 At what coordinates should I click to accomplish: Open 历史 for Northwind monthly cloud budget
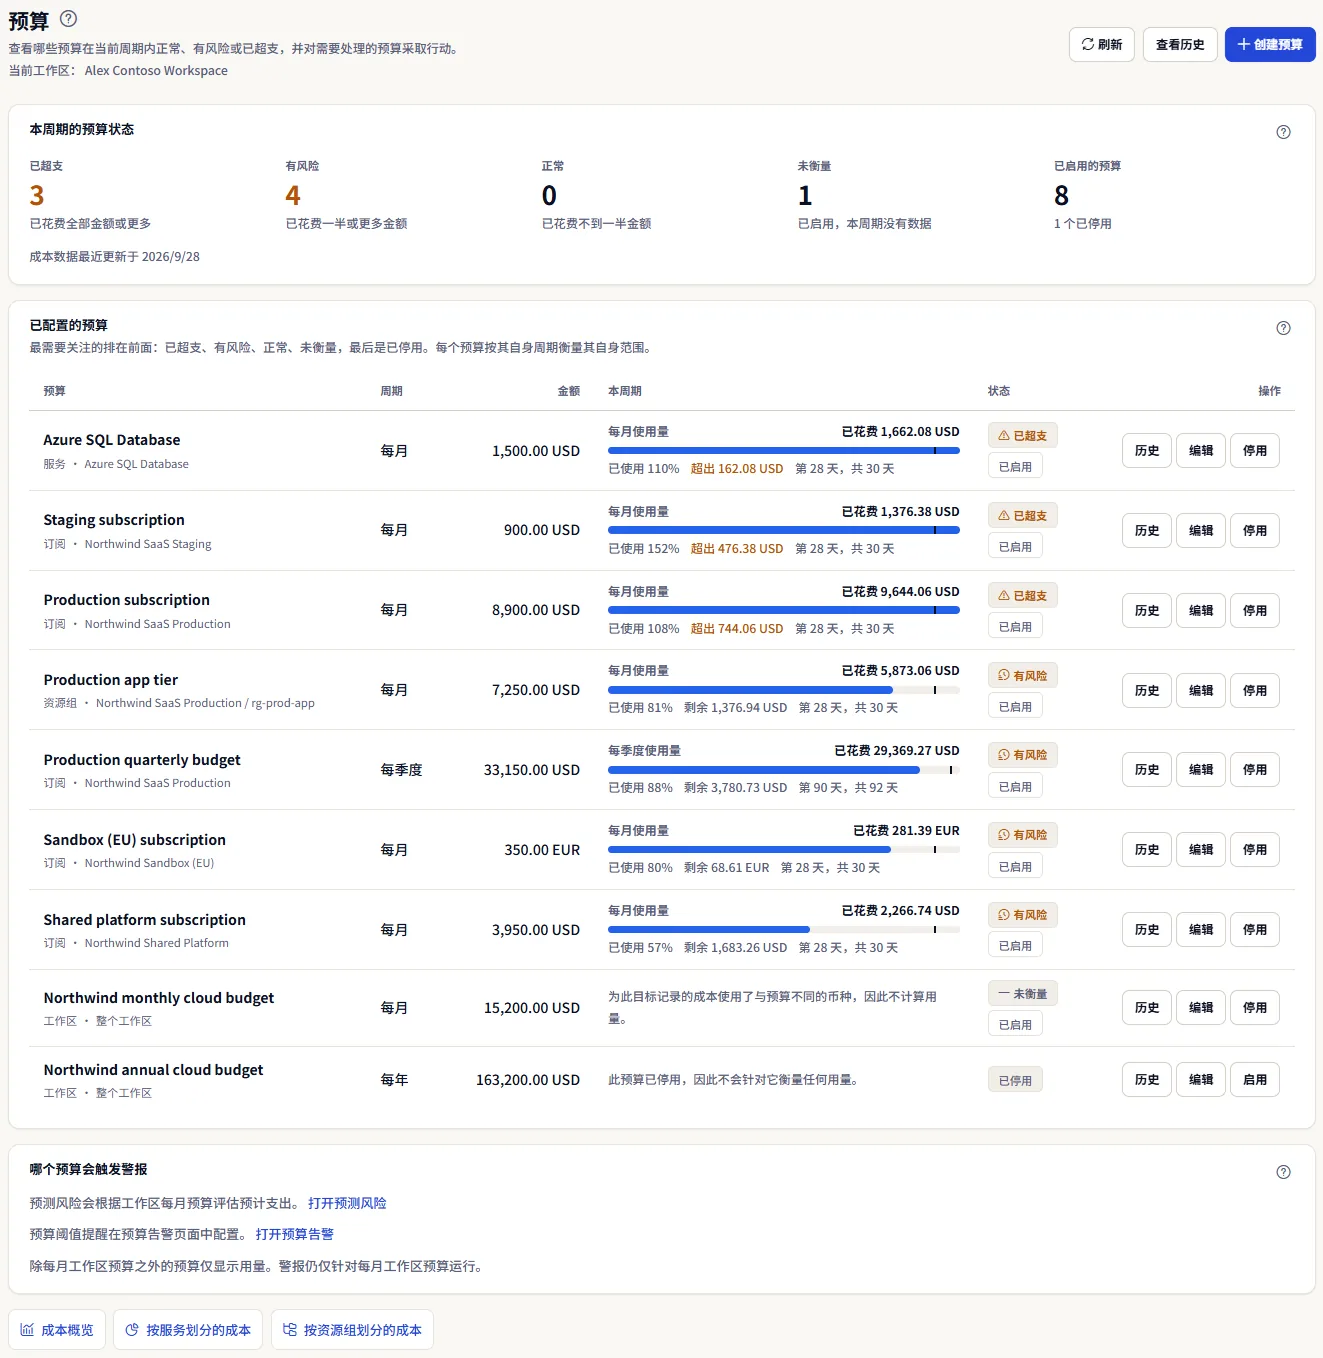pyautogui.click(x=1147, y=1008)
